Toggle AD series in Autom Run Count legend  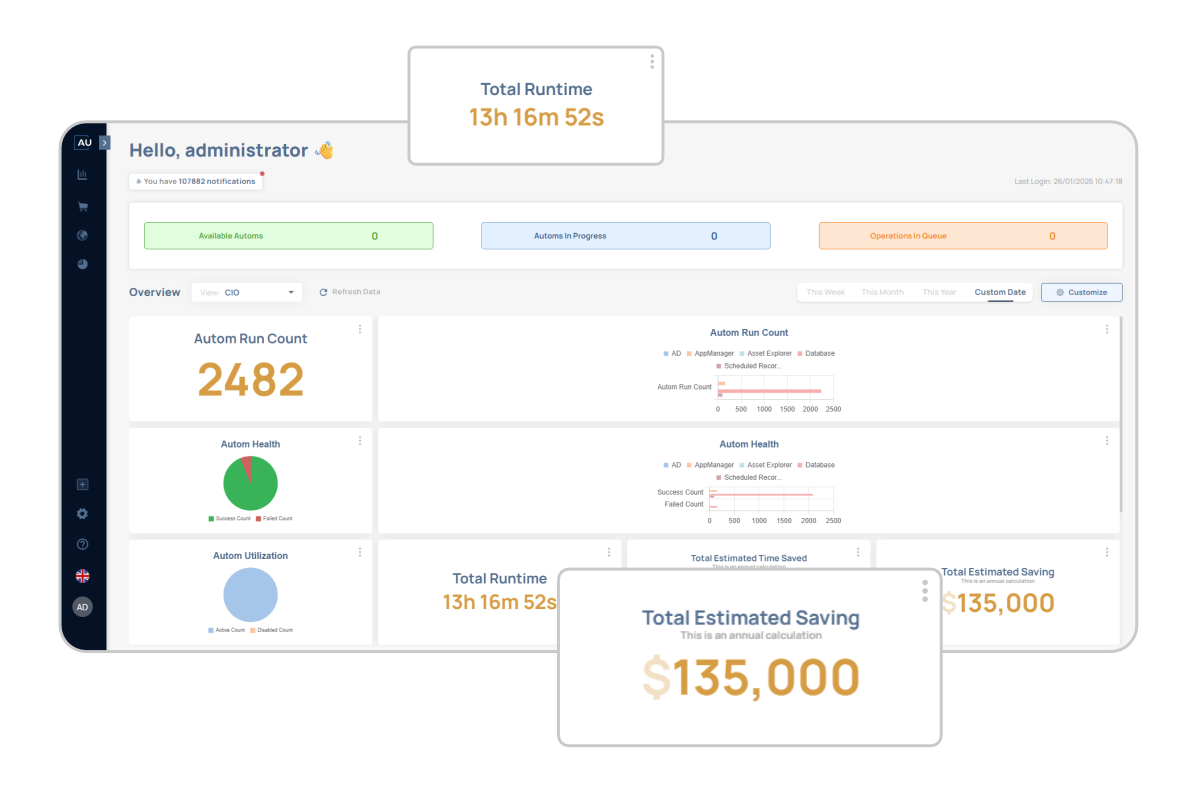672,353
